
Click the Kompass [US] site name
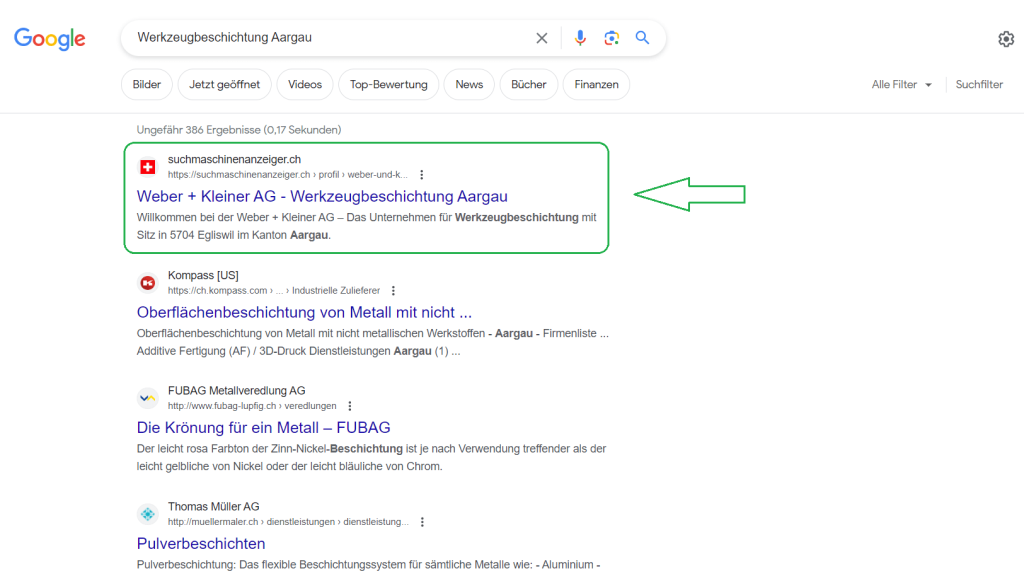[203, 275]
